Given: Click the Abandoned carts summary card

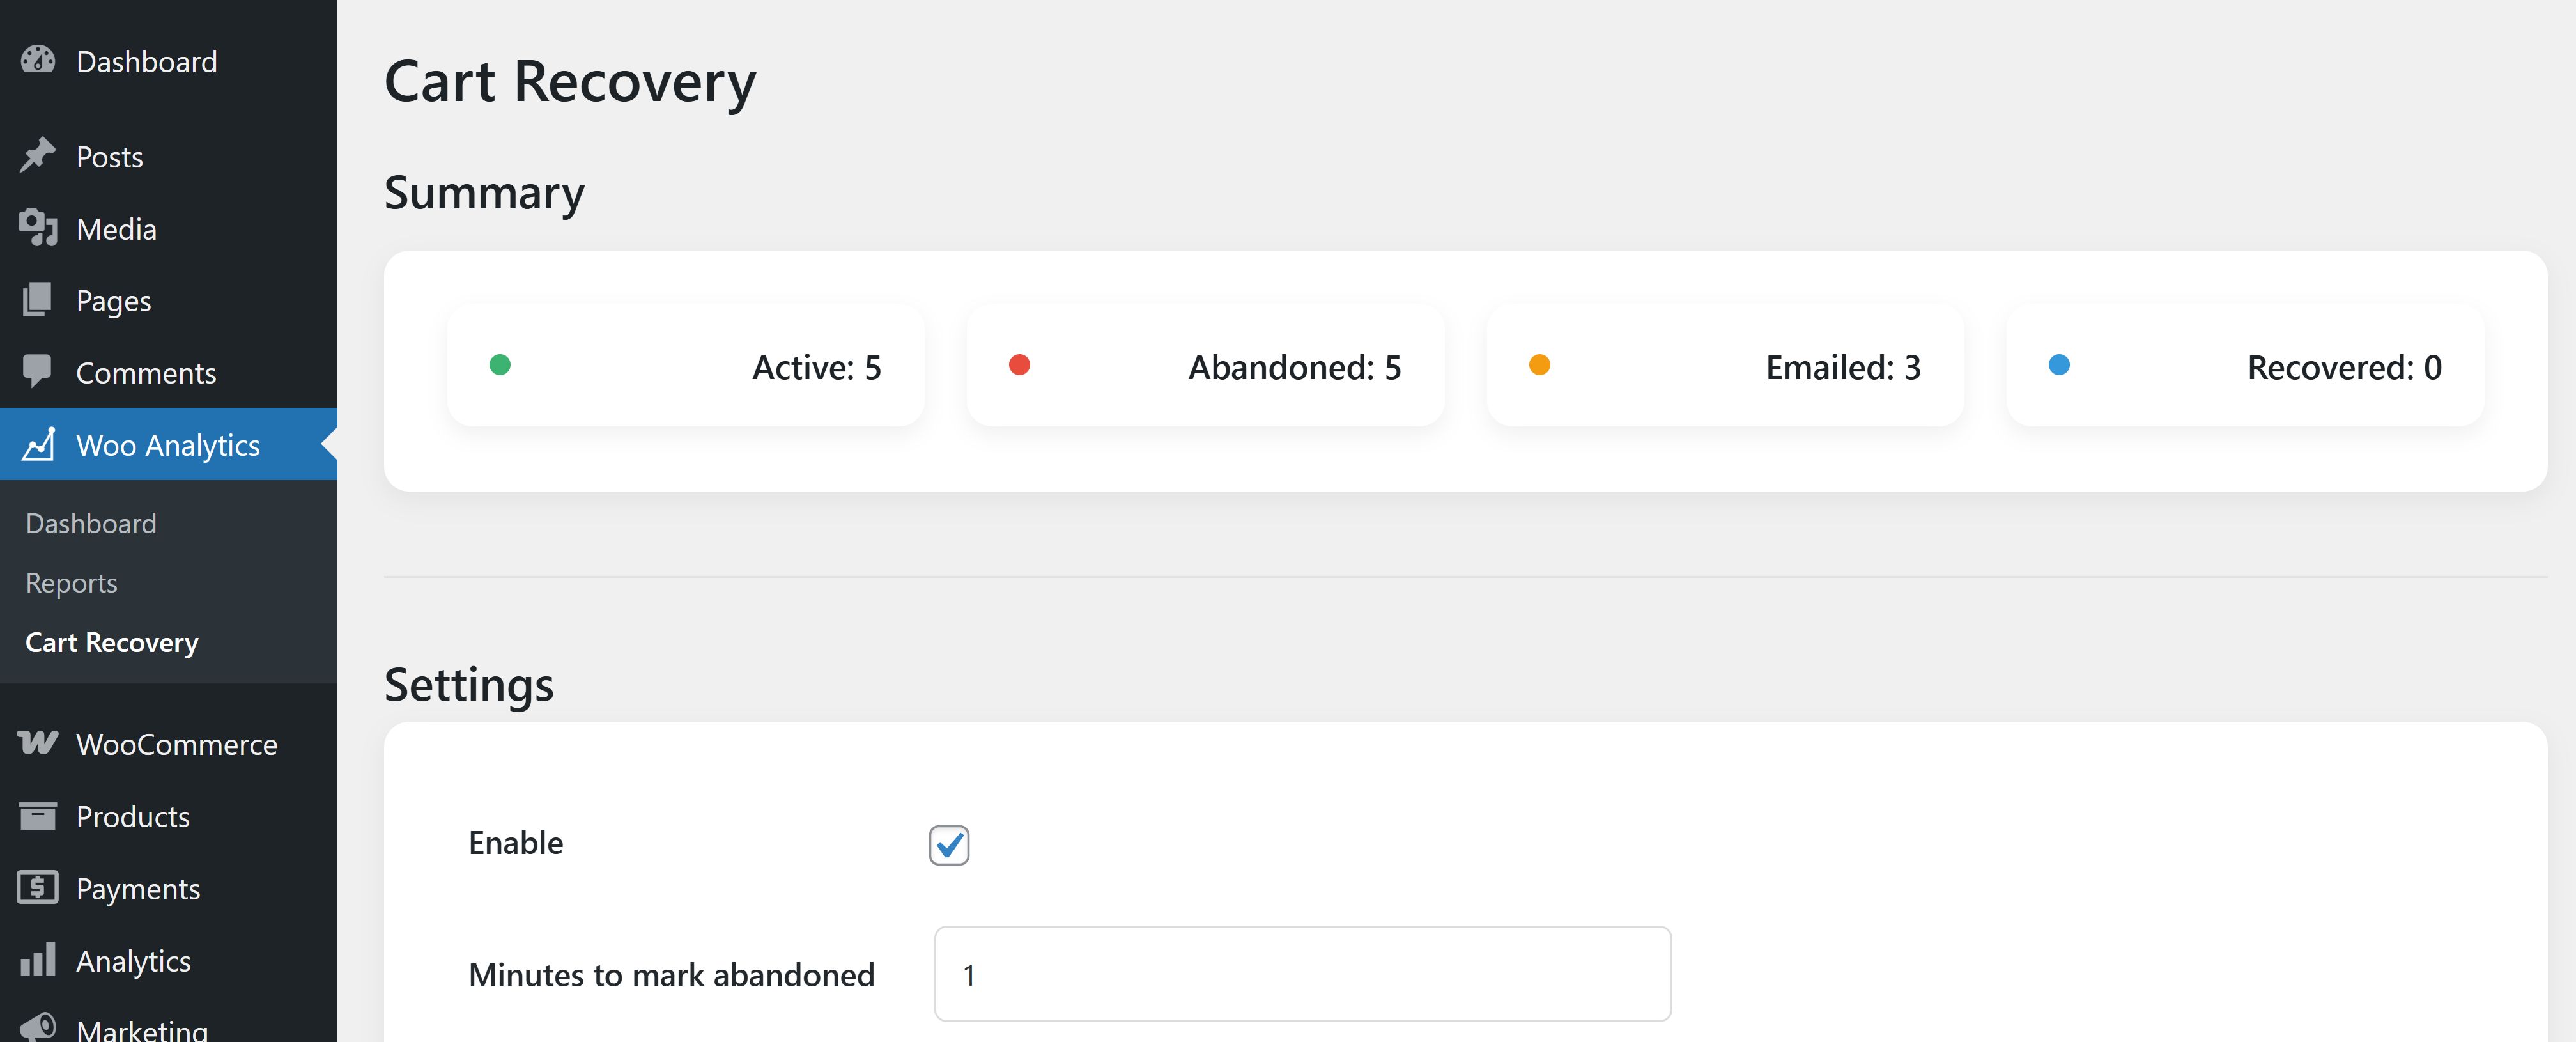Looking at the screenshot, I should tap(1204, 366).
